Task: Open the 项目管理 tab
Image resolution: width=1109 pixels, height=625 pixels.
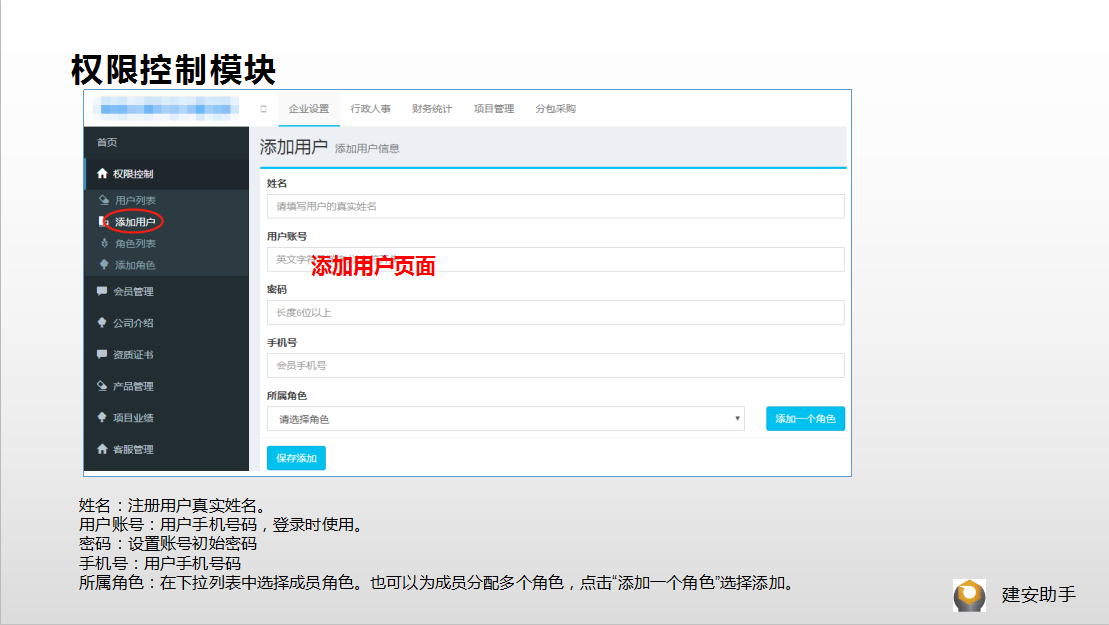Action: pyautogui.click(x=494, y=109)
